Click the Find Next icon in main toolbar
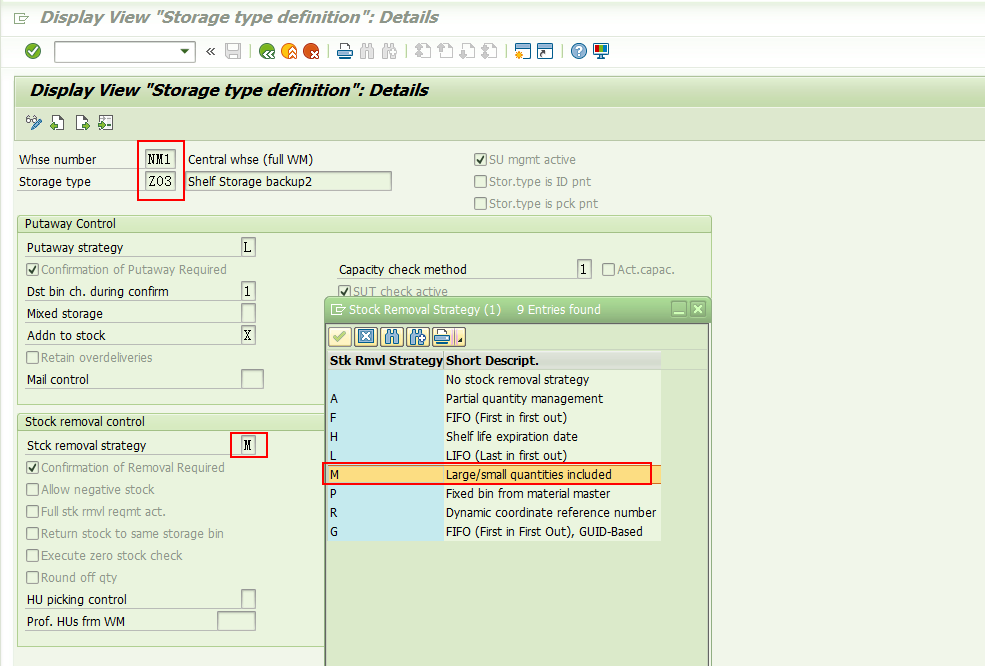 (389, 52)
